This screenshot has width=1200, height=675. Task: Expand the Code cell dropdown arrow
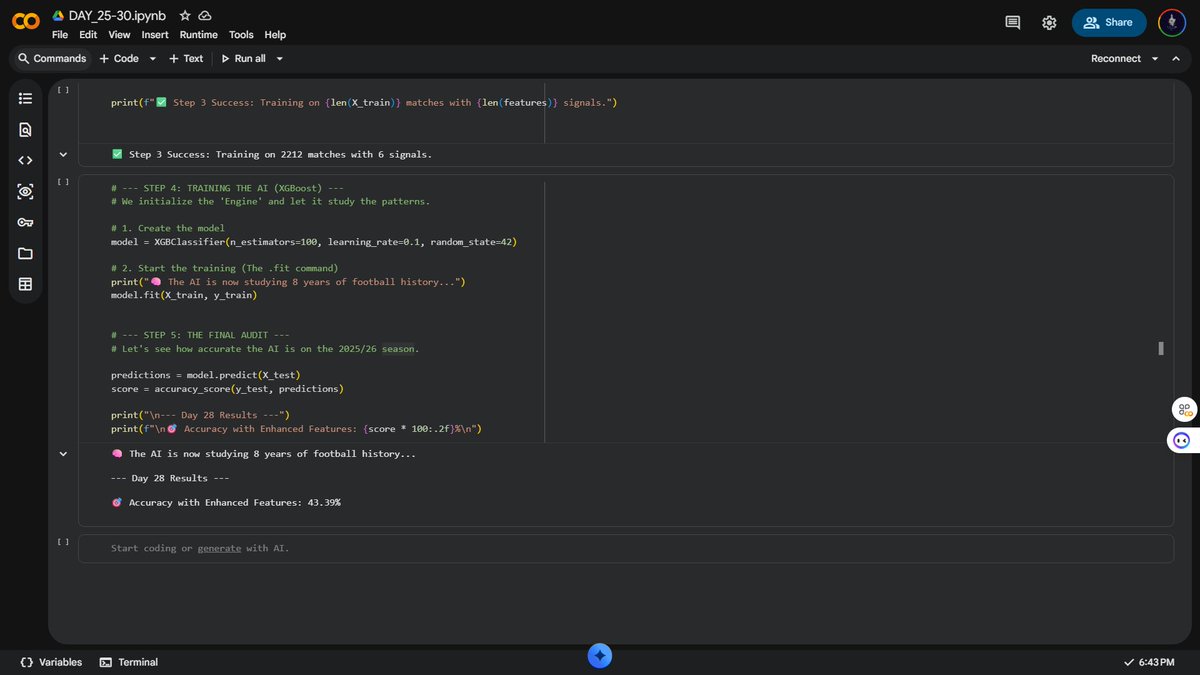point(153,59)
